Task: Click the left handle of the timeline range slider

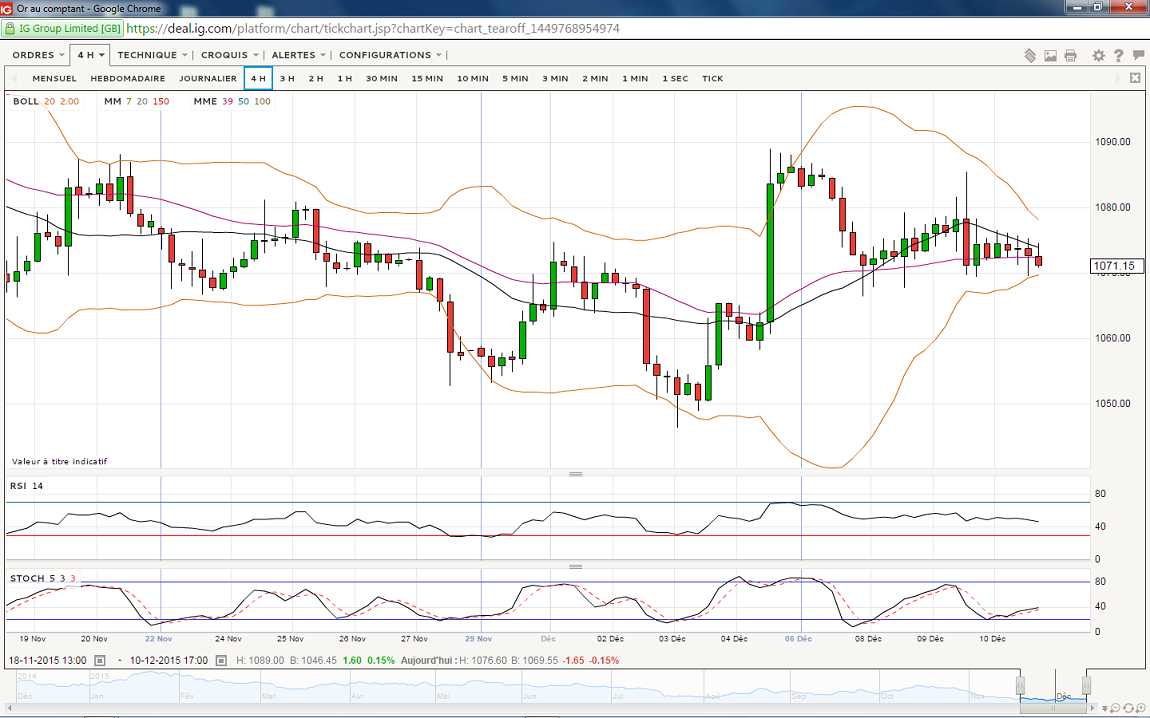Action: coord(1021,686)
